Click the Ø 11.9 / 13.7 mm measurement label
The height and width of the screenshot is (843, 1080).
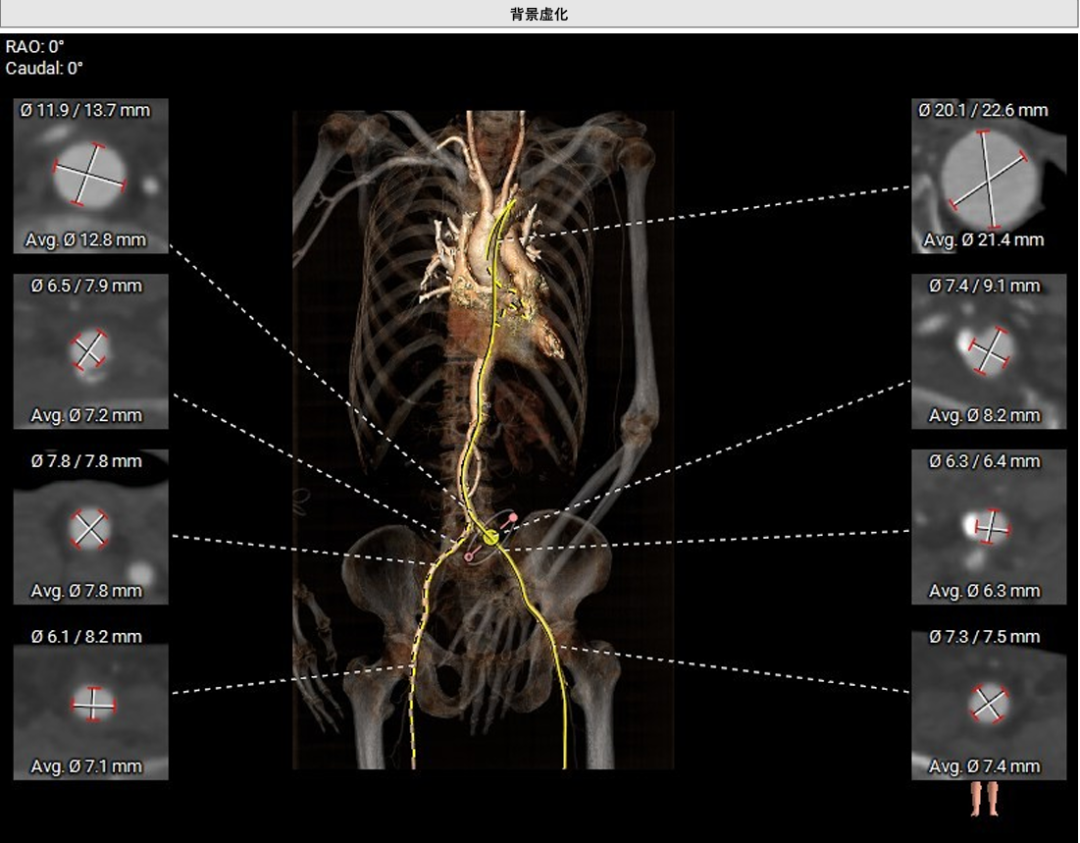click(x=85, y=110)
